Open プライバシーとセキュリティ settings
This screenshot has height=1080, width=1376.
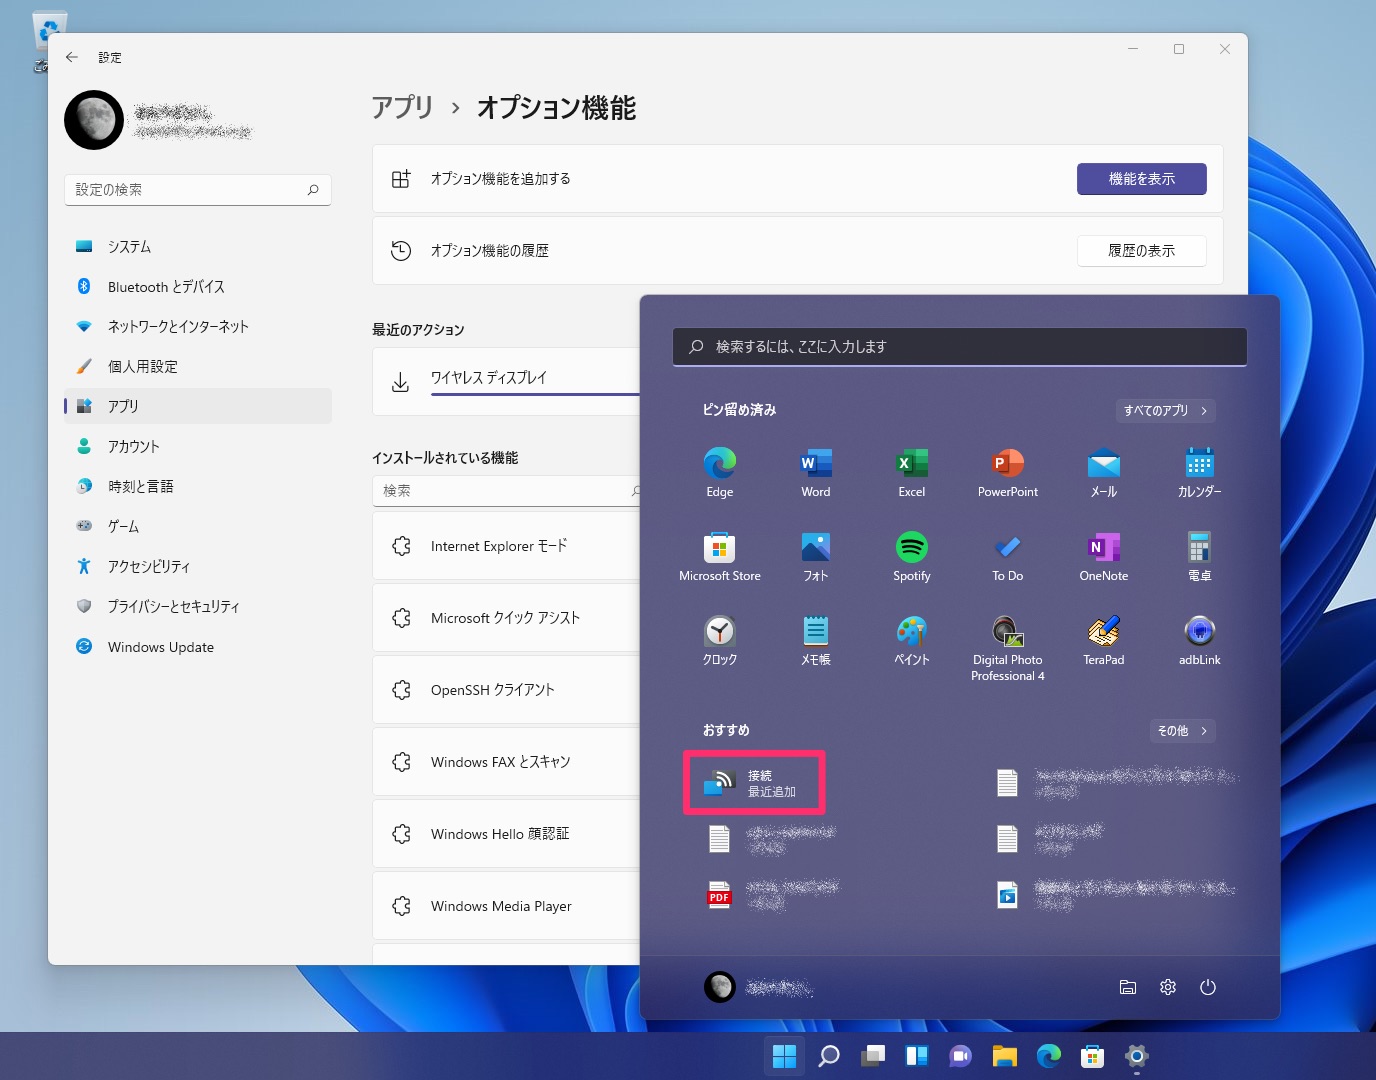click(198, 606)
